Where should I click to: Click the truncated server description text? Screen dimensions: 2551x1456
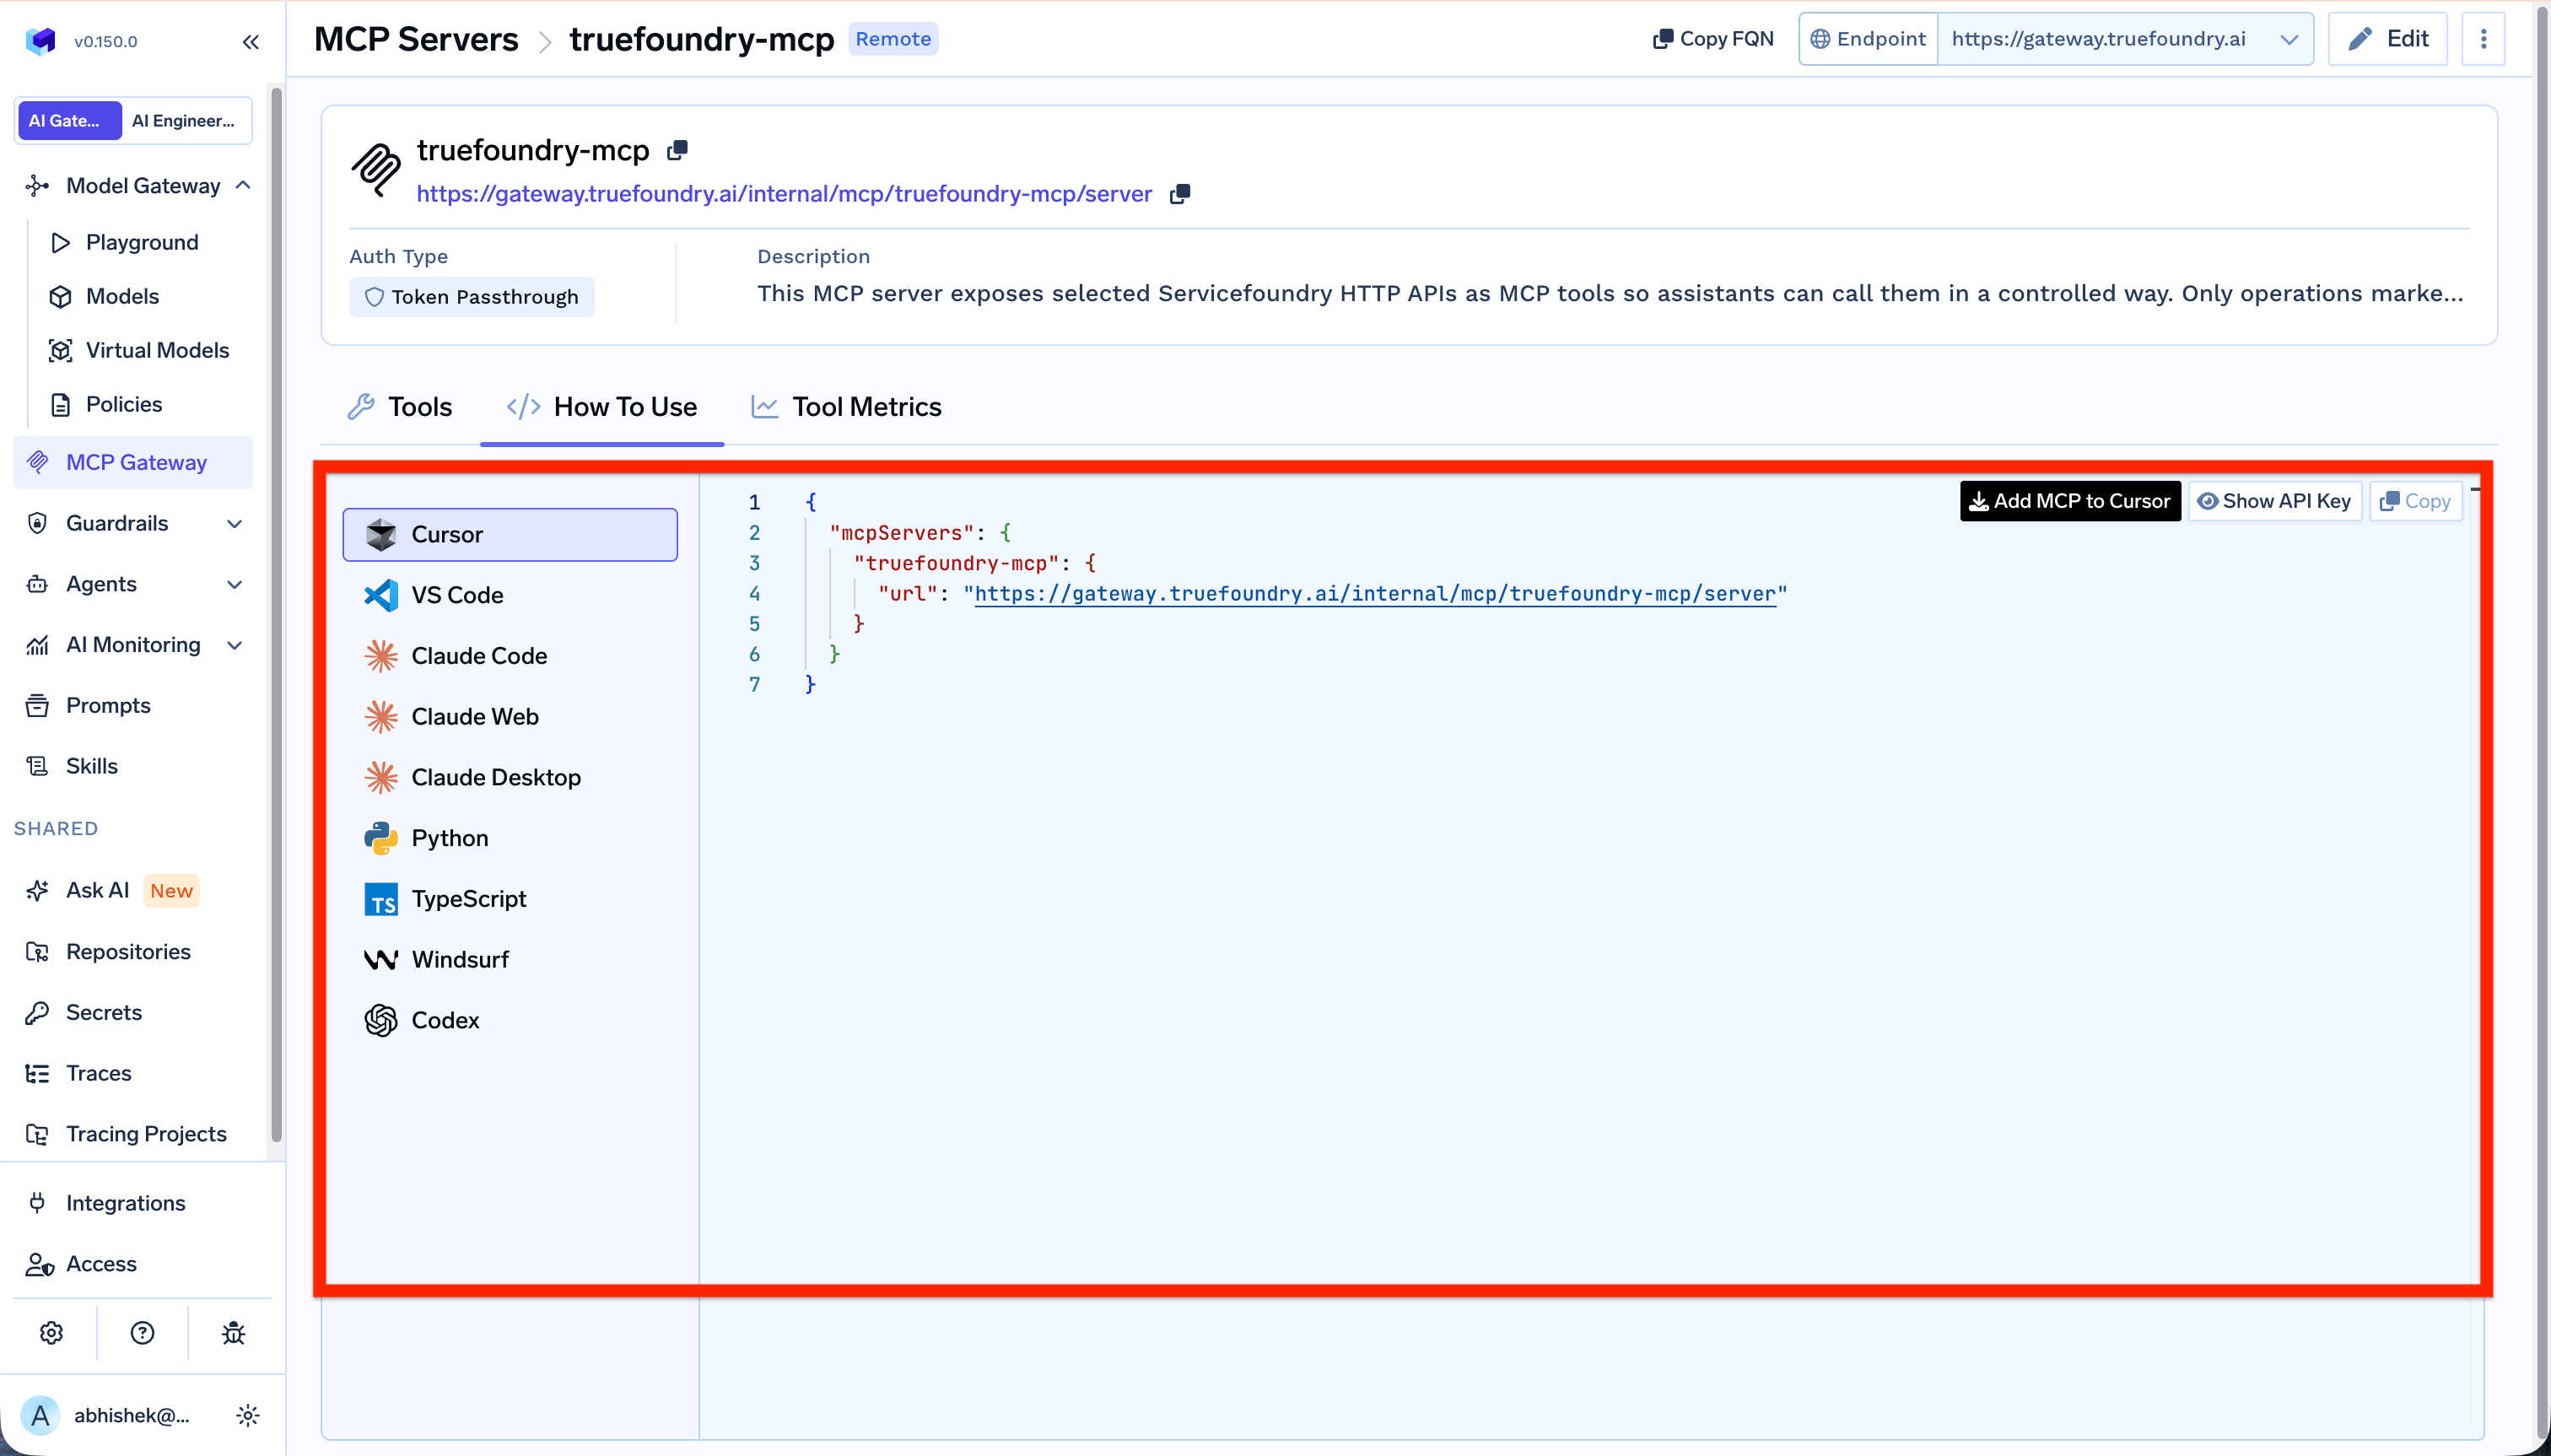click(x=1610, y=293)
